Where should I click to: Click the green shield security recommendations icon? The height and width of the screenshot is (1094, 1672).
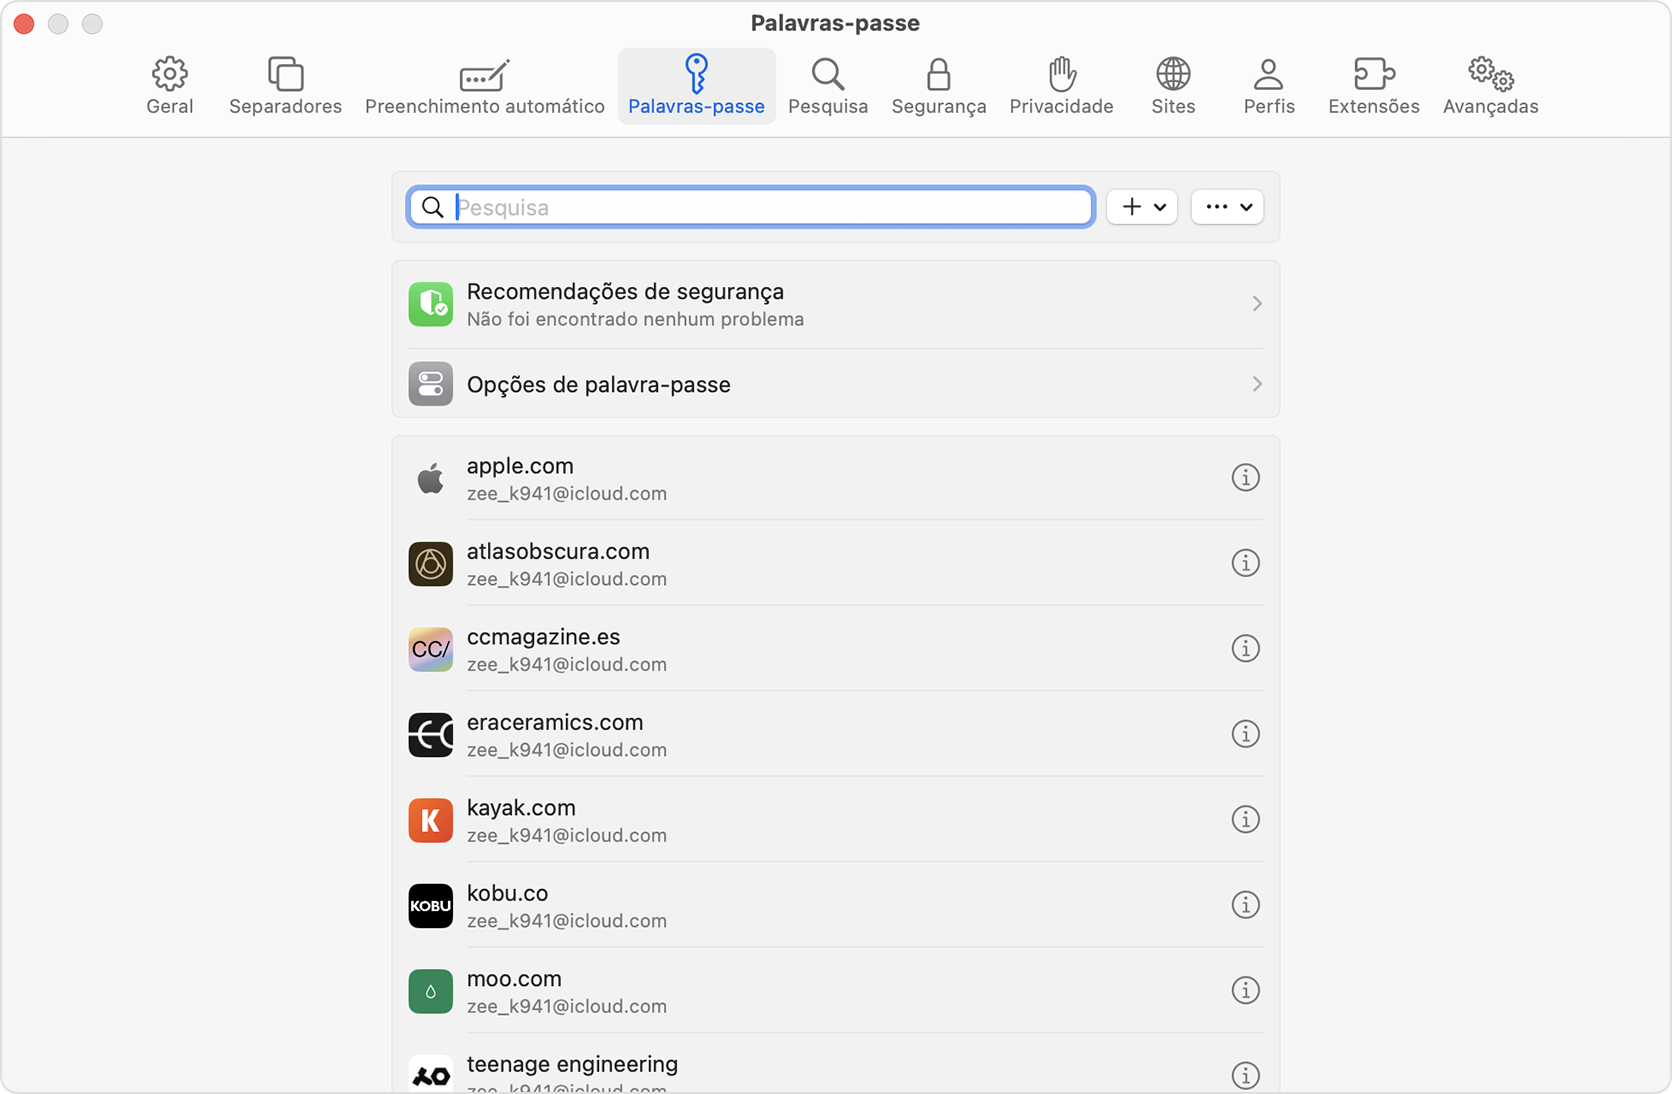pyautogui.click(x=430, y=304)
